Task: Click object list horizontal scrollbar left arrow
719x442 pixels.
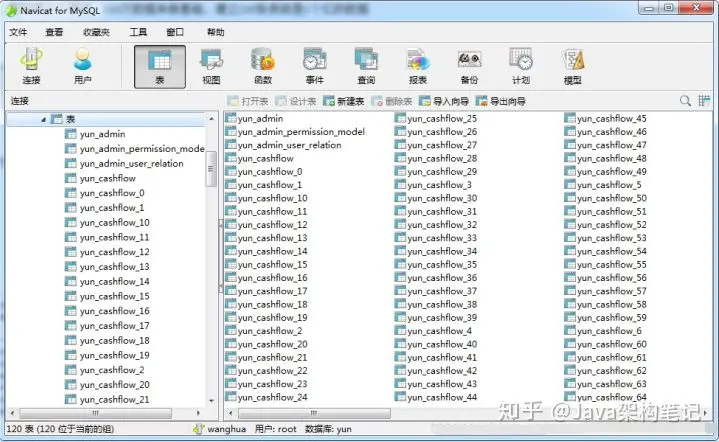Action: 230,414
